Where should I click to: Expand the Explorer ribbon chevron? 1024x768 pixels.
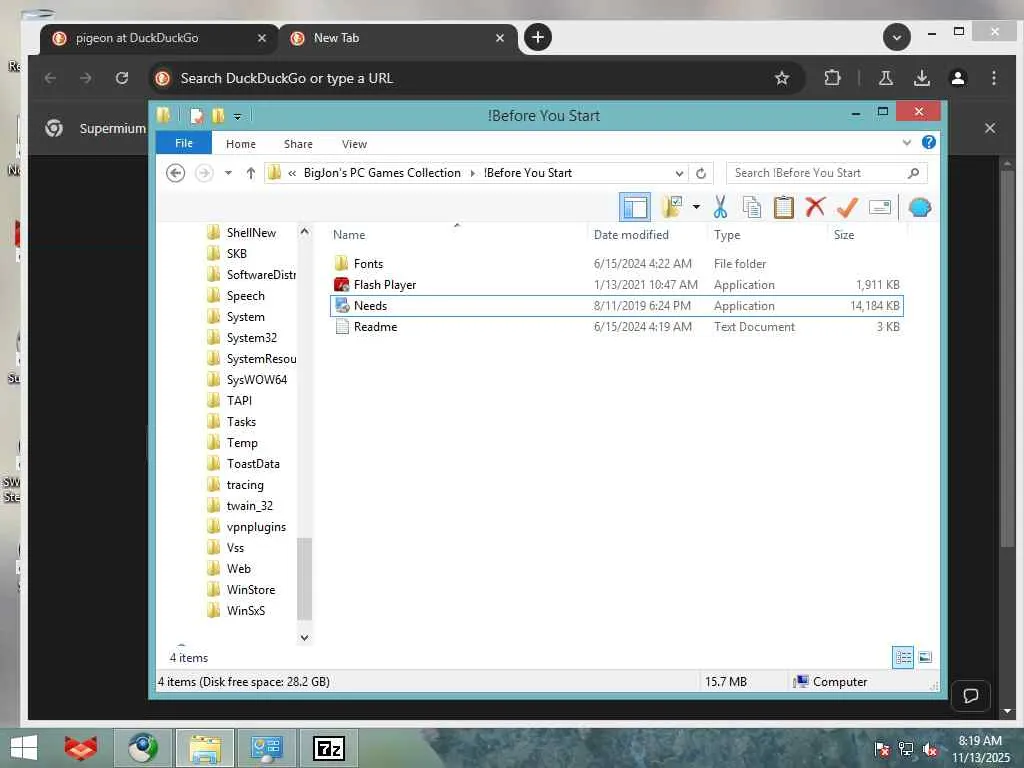pyautogui.click(x=906, y=142)
